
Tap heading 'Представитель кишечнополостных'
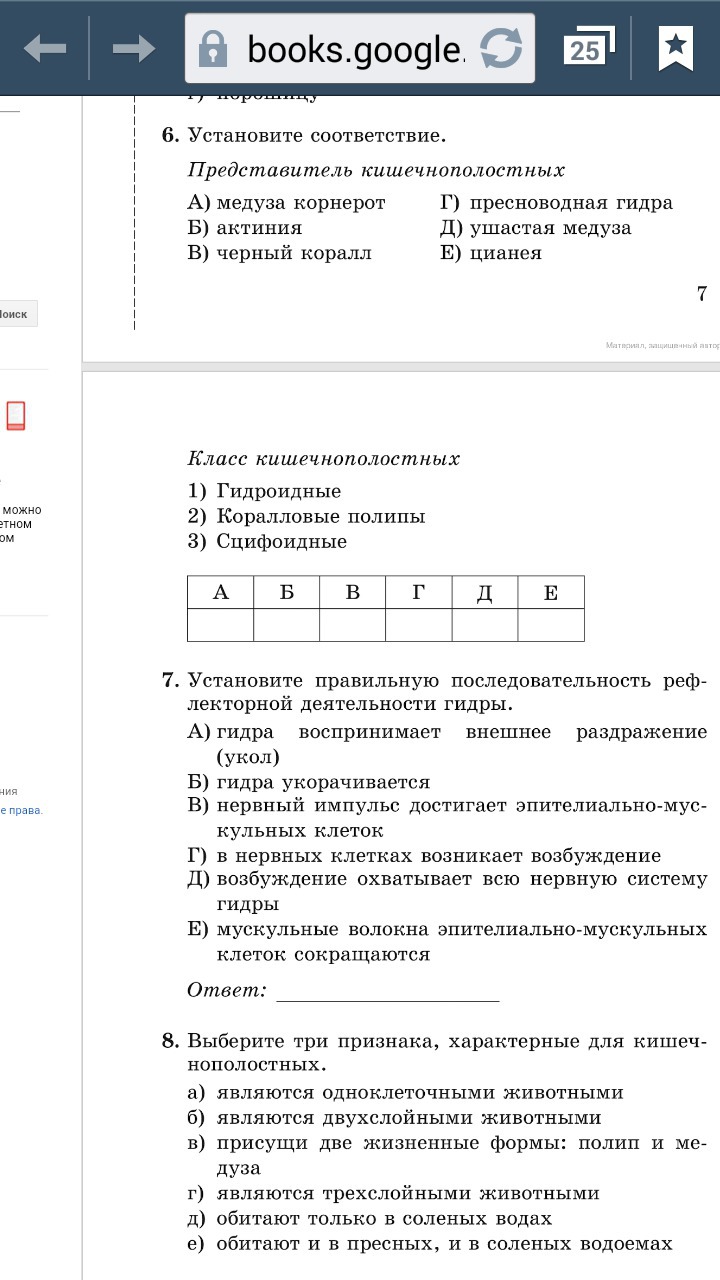[376, 171]
